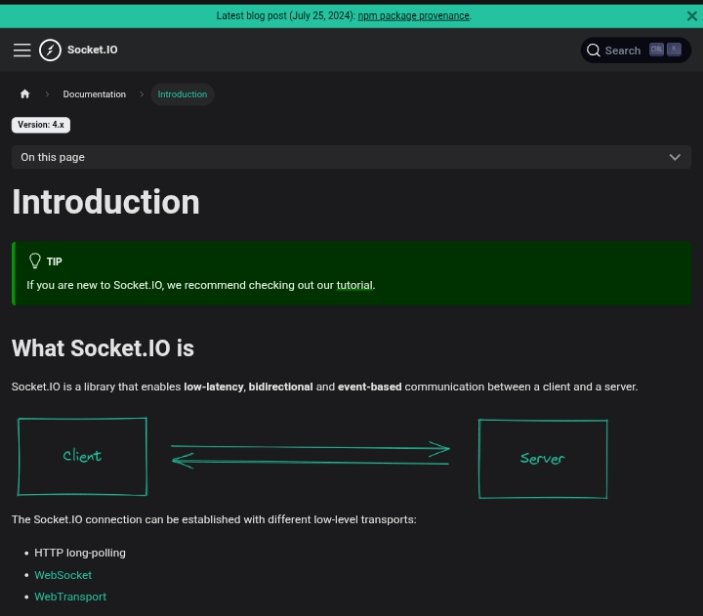Click the search magnifier icon
The image size is (703, 616).
(593, 50)
